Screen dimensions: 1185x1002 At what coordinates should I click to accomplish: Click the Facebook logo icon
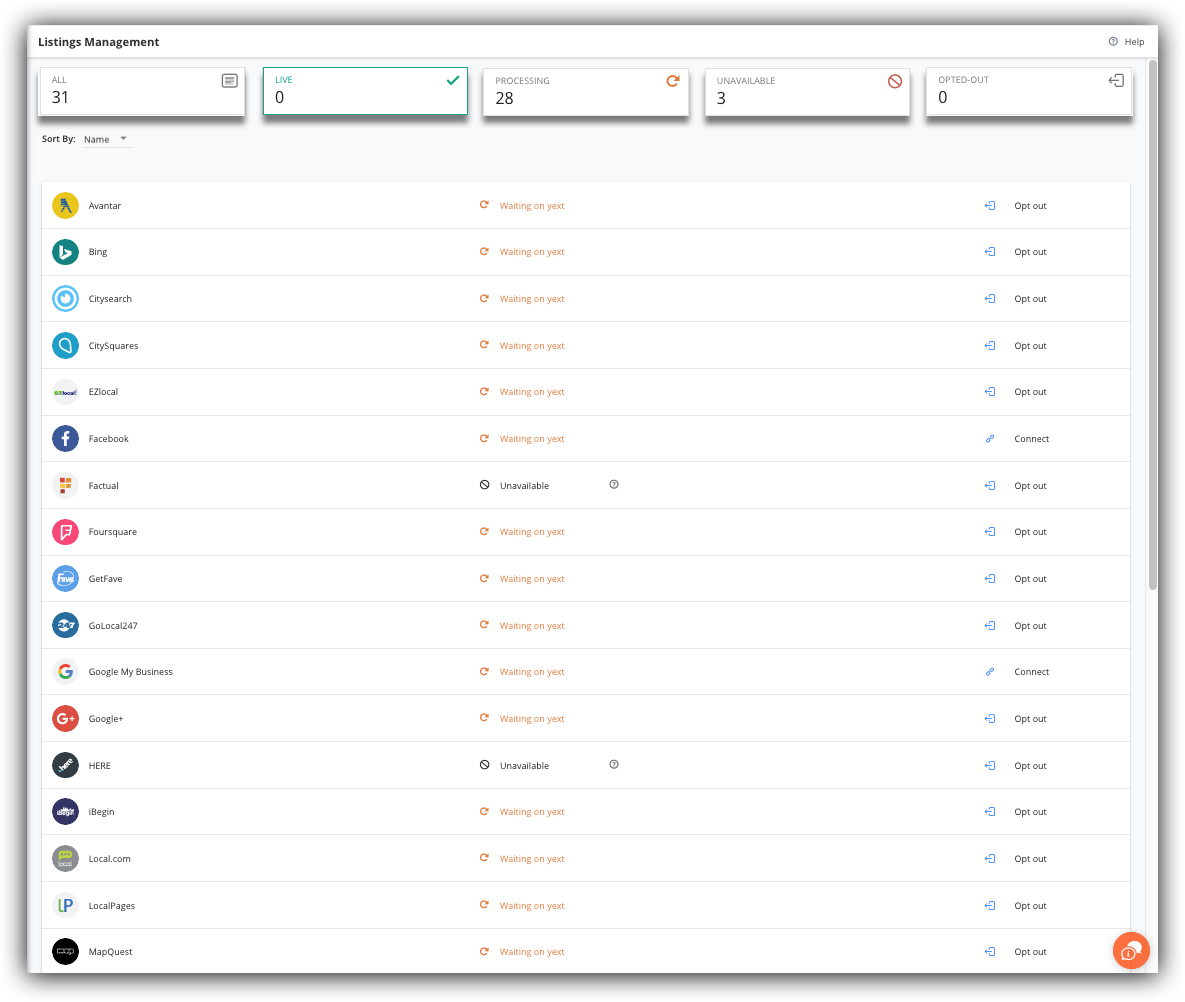(x=65, y=438)
